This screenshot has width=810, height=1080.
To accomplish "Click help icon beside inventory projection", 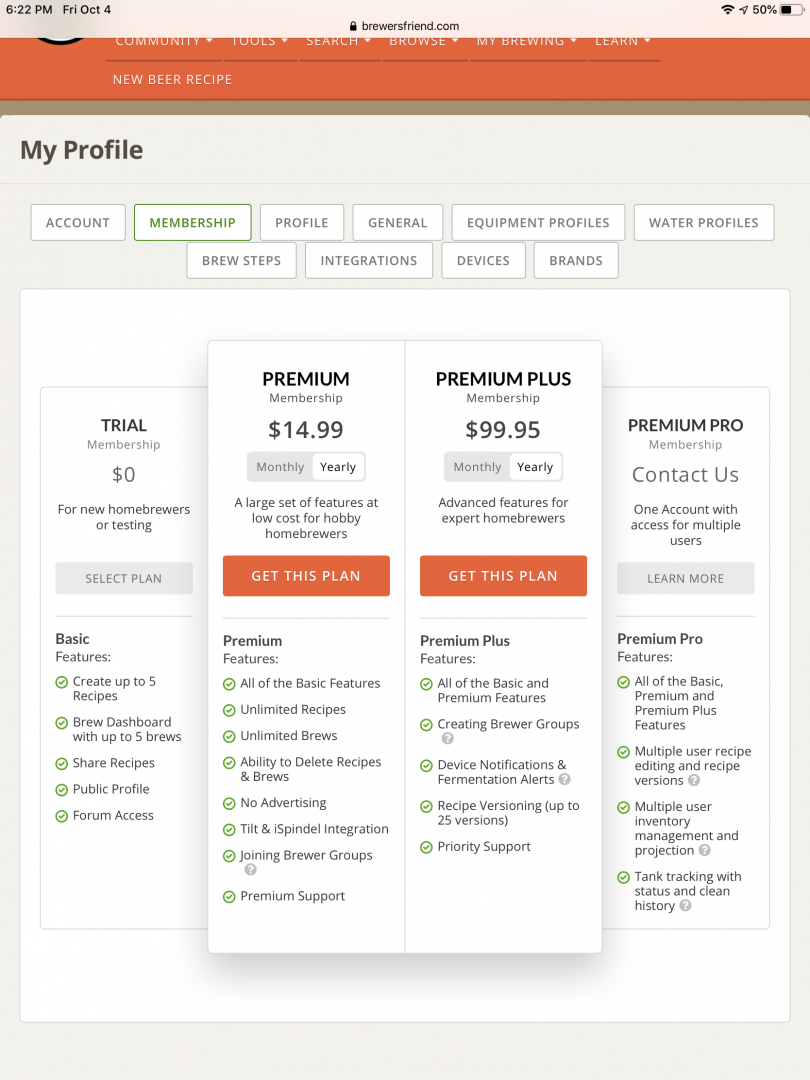I will pos(705,850).
